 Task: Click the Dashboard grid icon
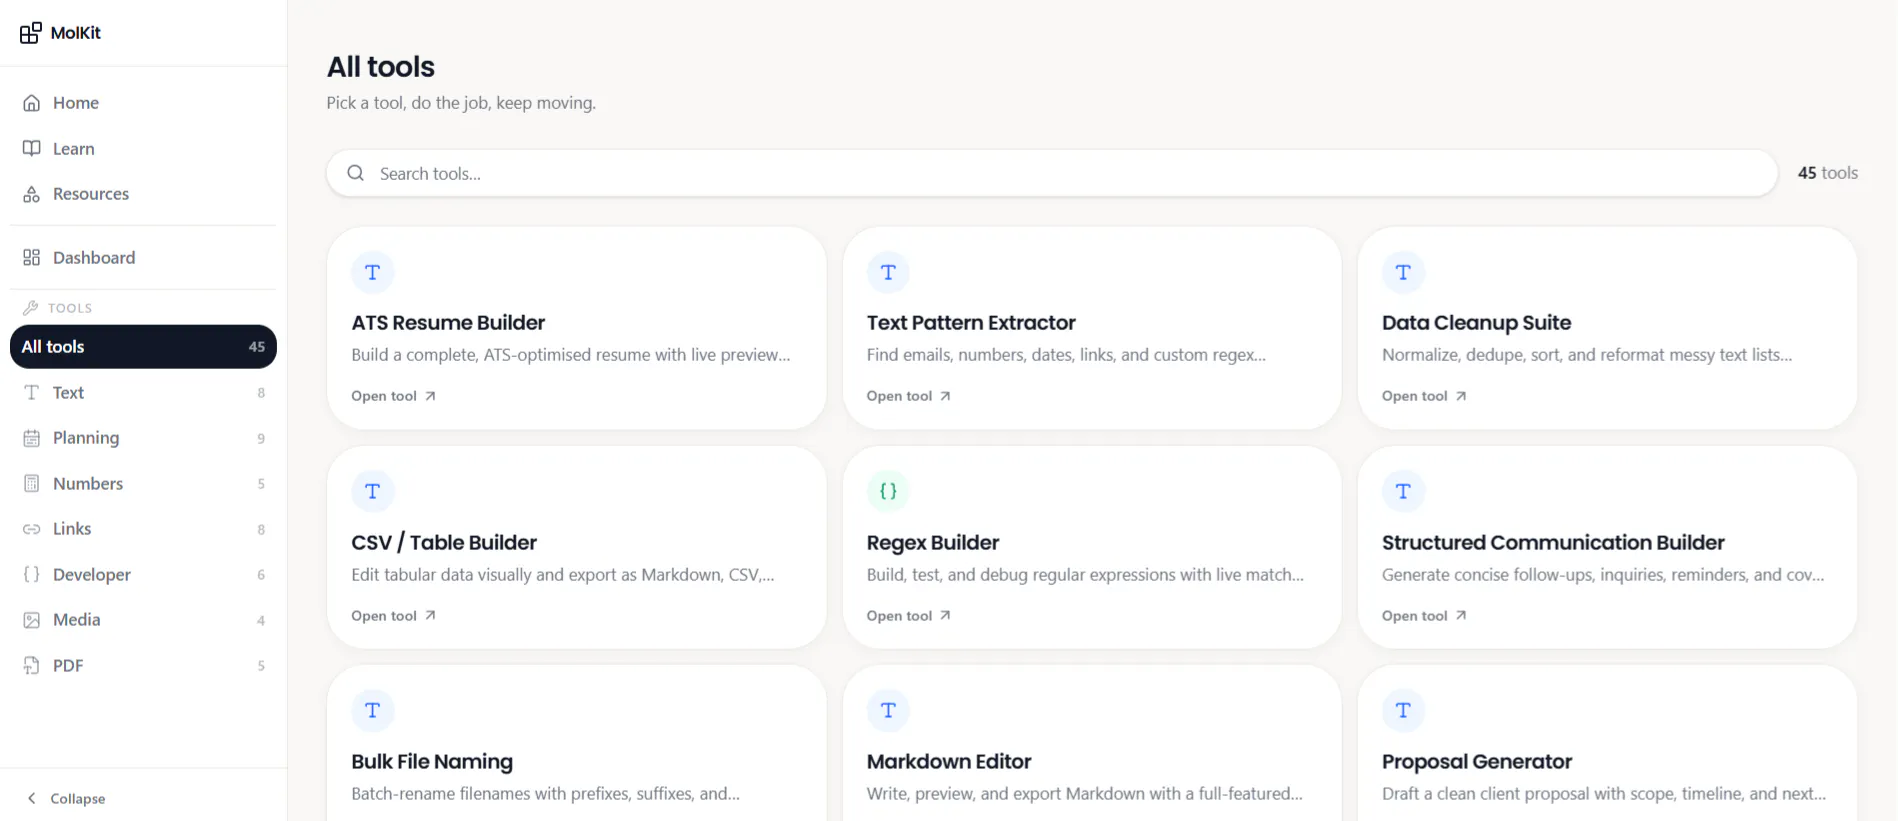coord(32,258)
